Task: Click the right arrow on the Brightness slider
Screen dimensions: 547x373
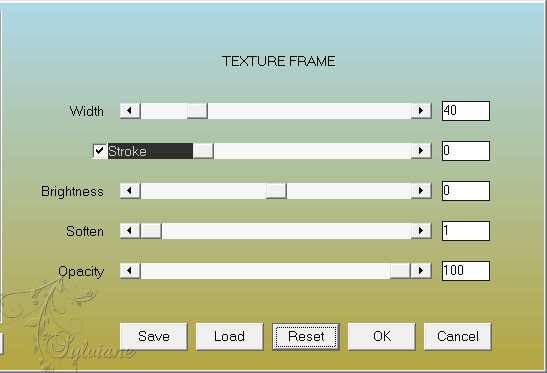Action: (x=421, y=191)
